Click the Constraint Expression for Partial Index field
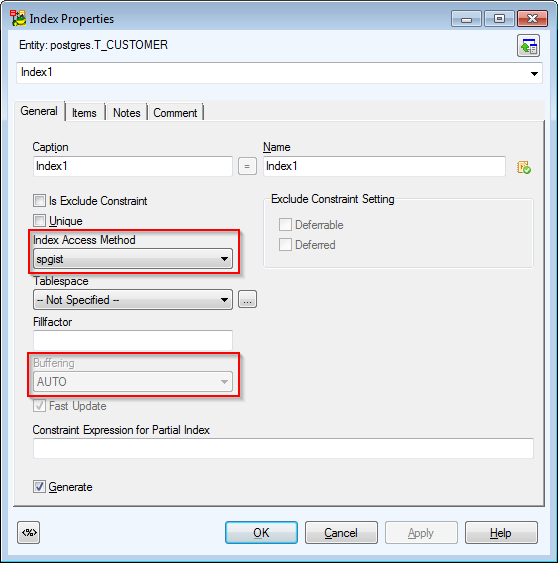558x563 pixels. point(283,448)
